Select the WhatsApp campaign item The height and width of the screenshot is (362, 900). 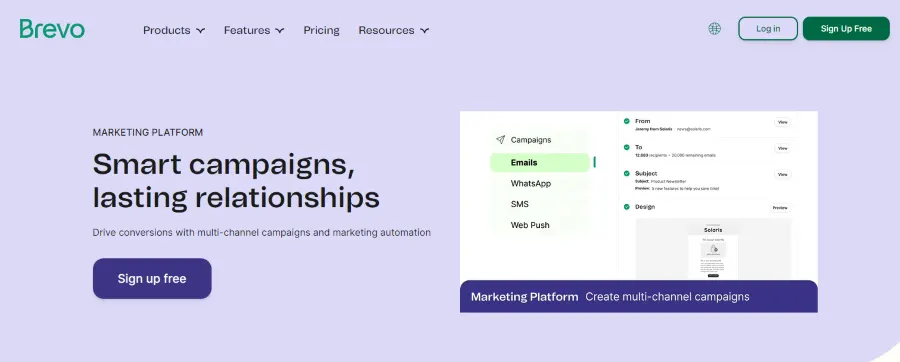[x=531, y=184]
